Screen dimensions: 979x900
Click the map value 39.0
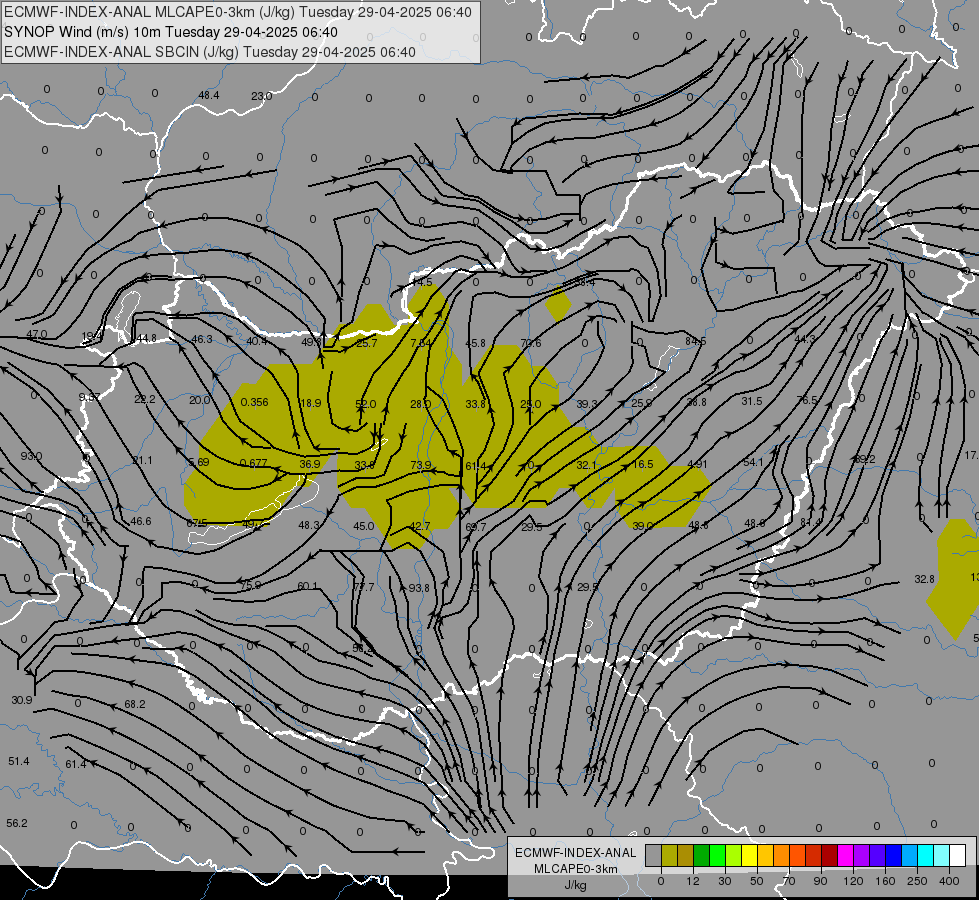pyautogui.click(x=642, y=526)
